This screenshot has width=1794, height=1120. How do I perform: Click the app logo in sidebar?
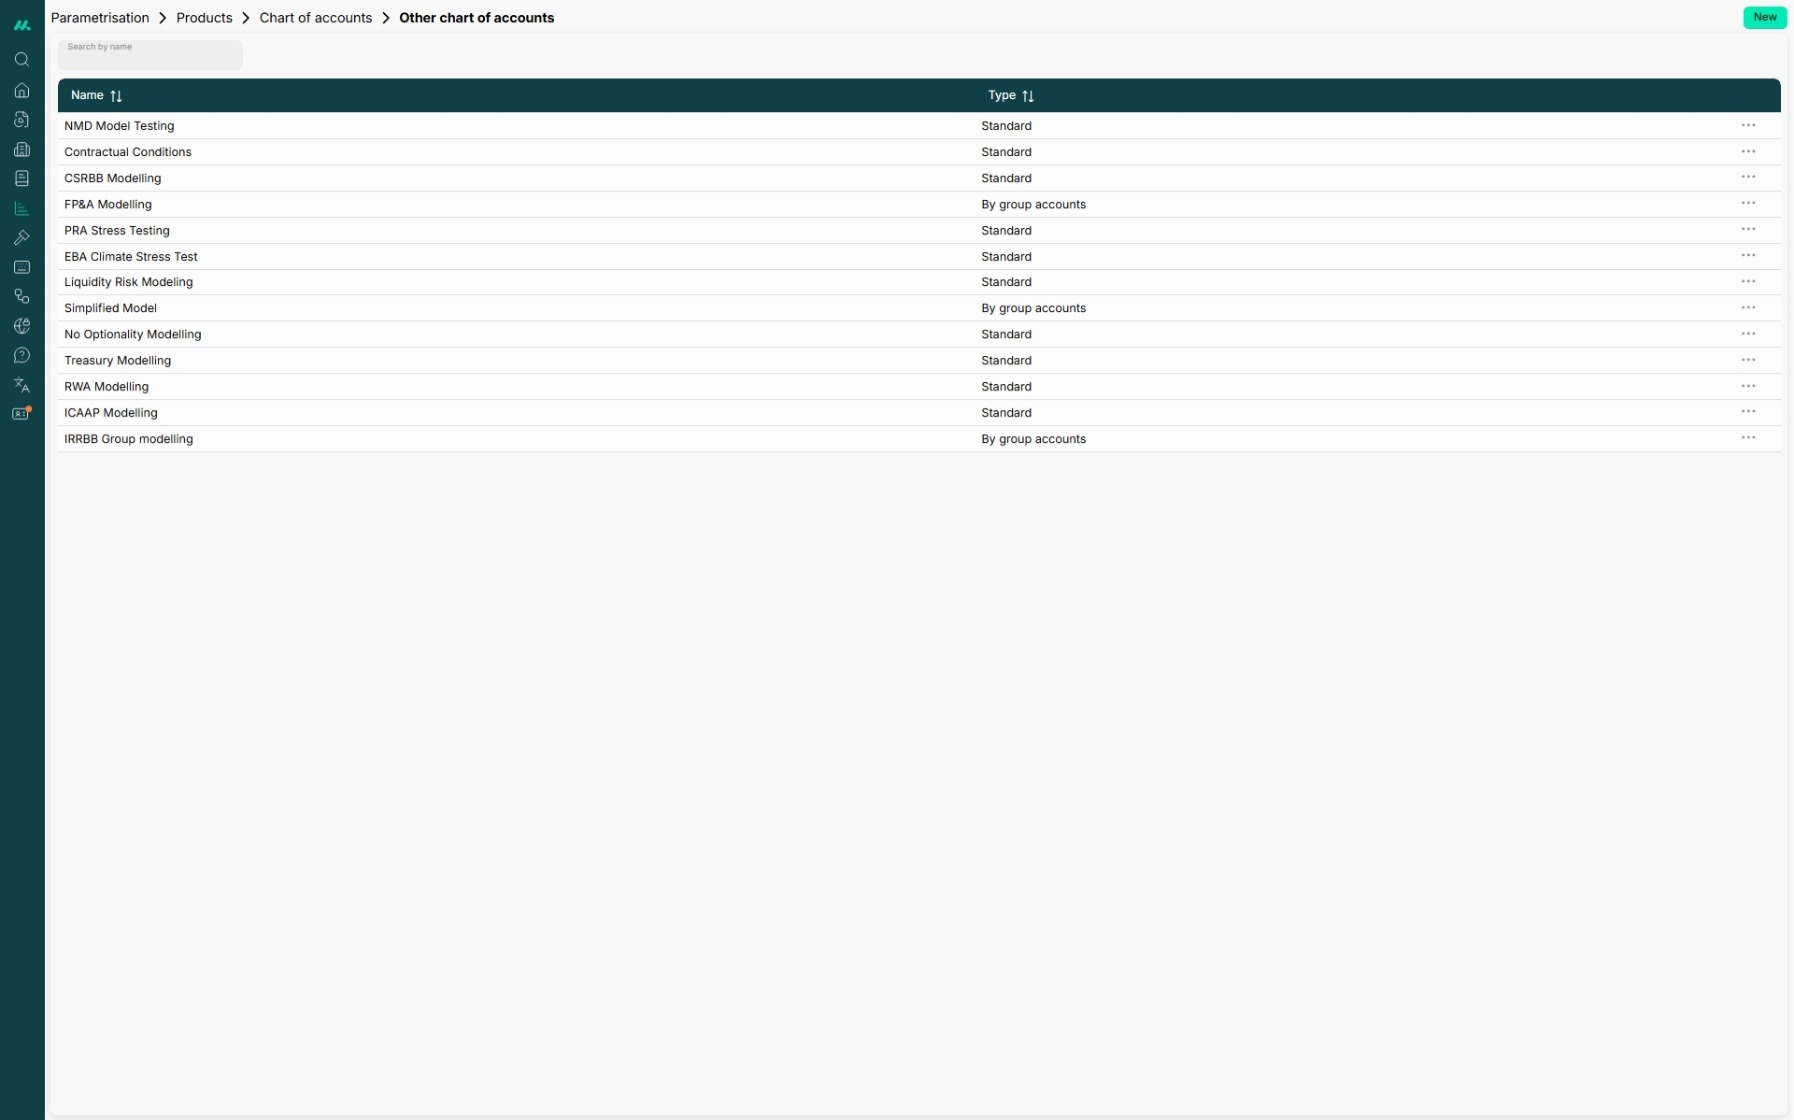(x=22, y=25)
